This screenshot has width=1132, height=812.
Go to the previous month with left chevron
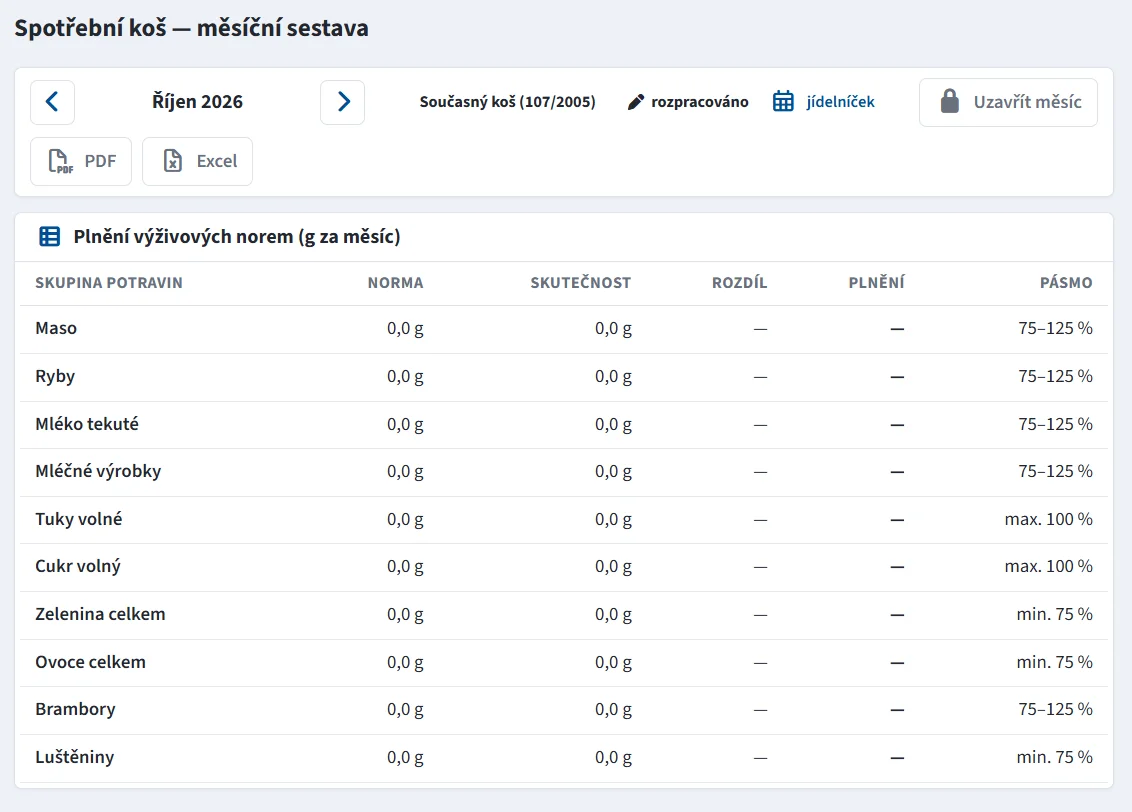(52, 102)
